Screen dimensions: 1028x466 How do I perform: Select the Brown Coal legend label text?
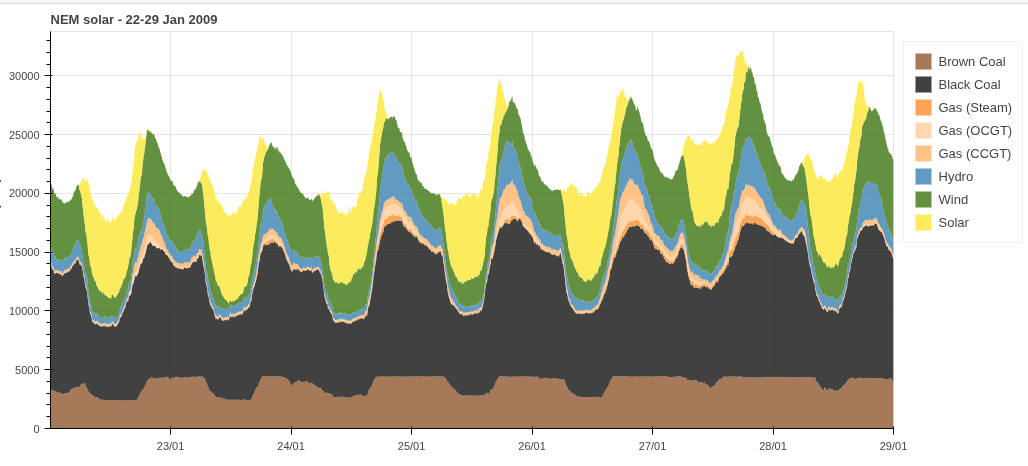[972, 62]
